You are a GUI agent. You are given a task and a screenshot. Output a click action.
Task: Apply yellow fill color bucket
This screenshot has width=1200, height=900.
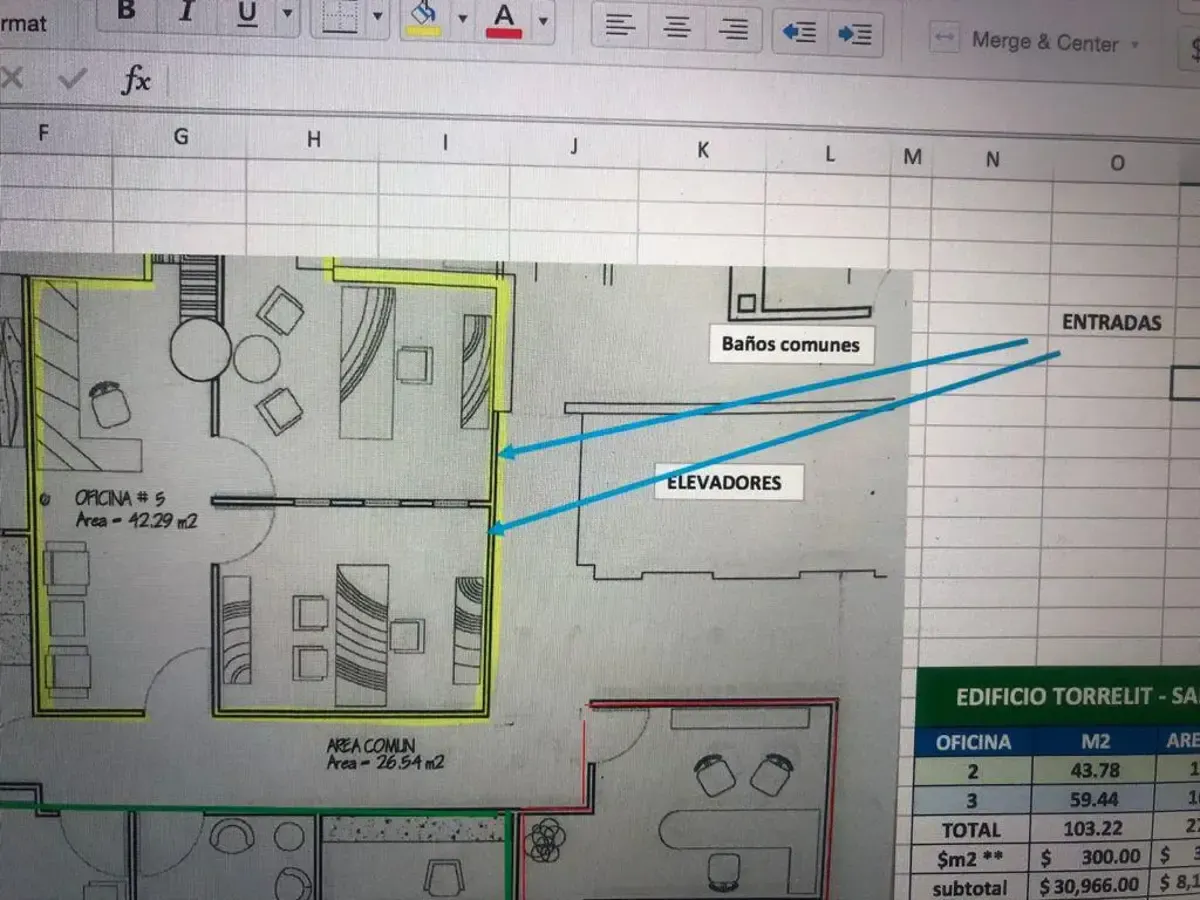point(424,17)
